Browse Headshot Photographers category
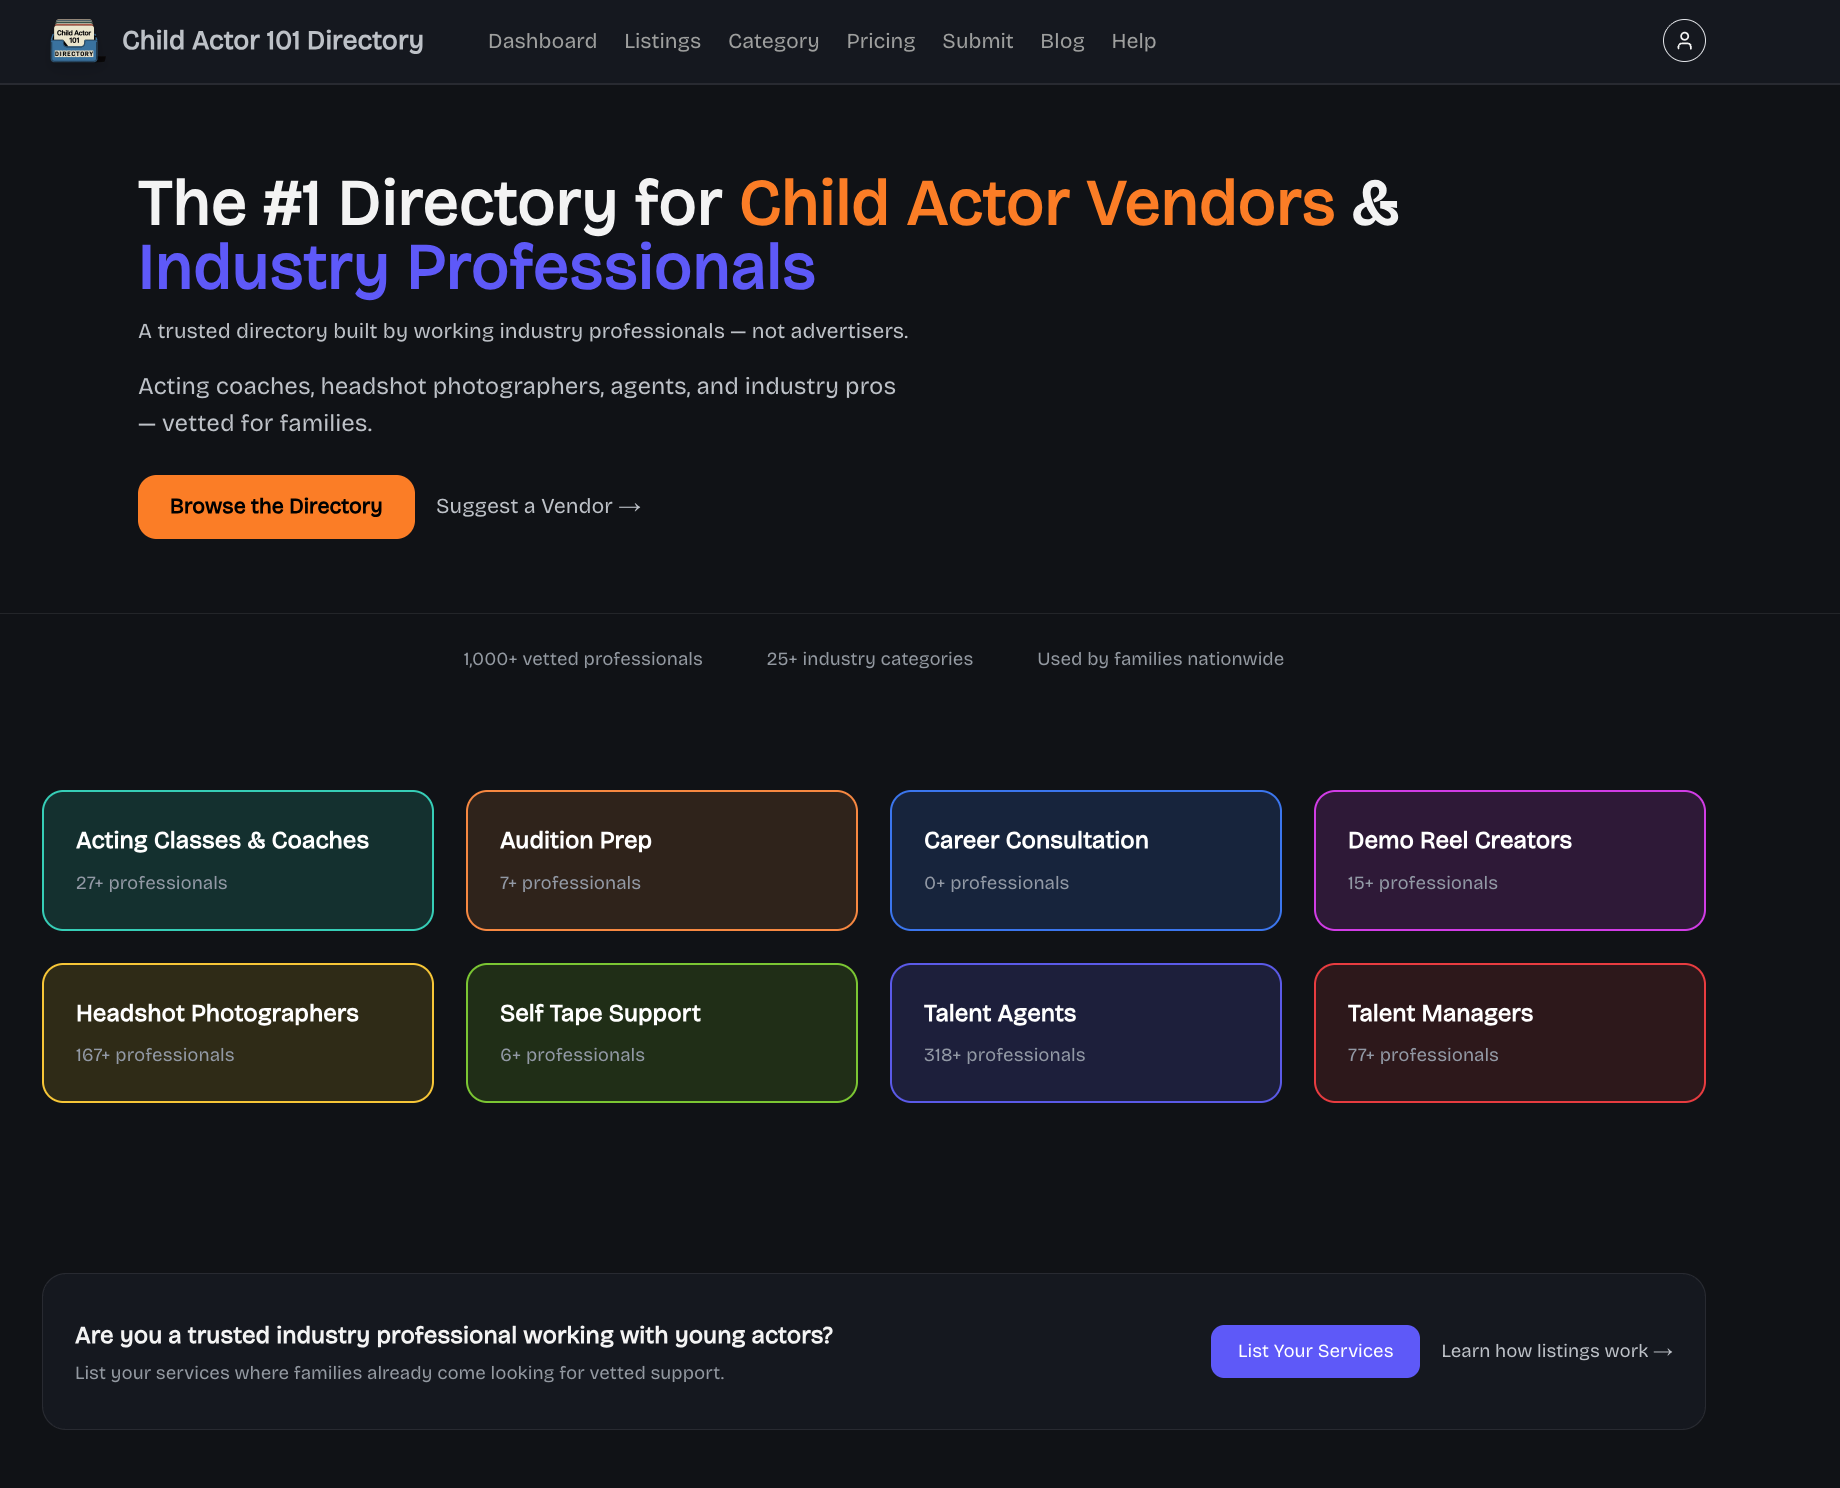 [237, 1033]
